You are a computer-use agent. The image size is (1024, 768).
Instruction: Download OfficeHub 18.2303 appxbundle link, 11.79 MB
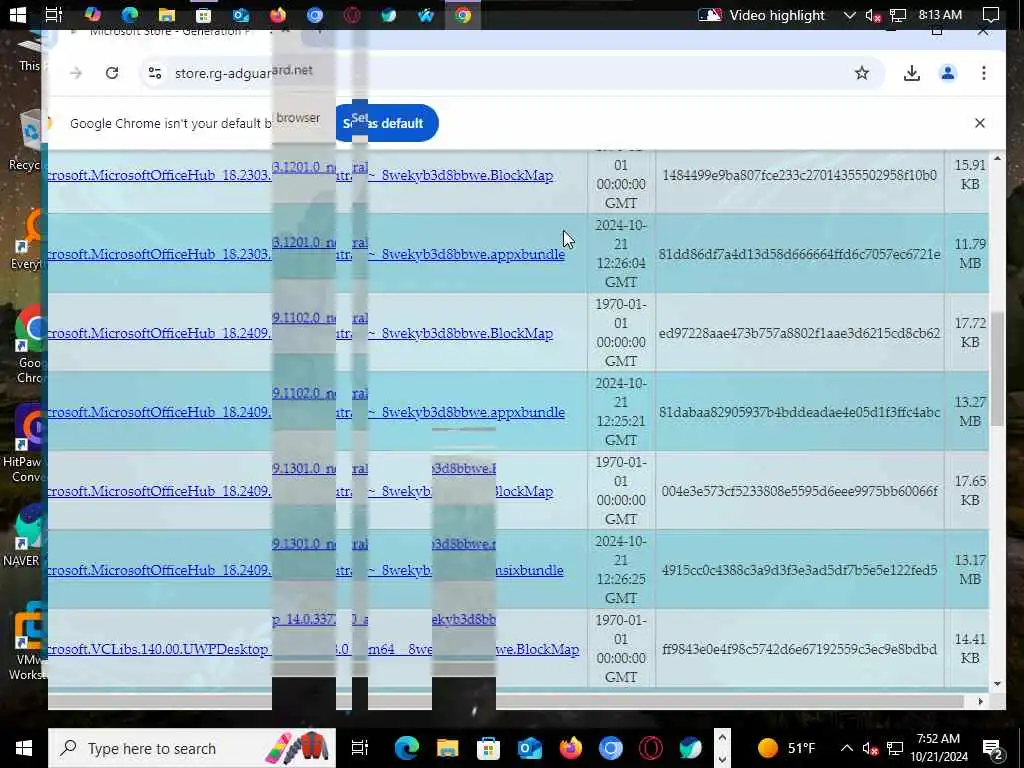(306, 254)
